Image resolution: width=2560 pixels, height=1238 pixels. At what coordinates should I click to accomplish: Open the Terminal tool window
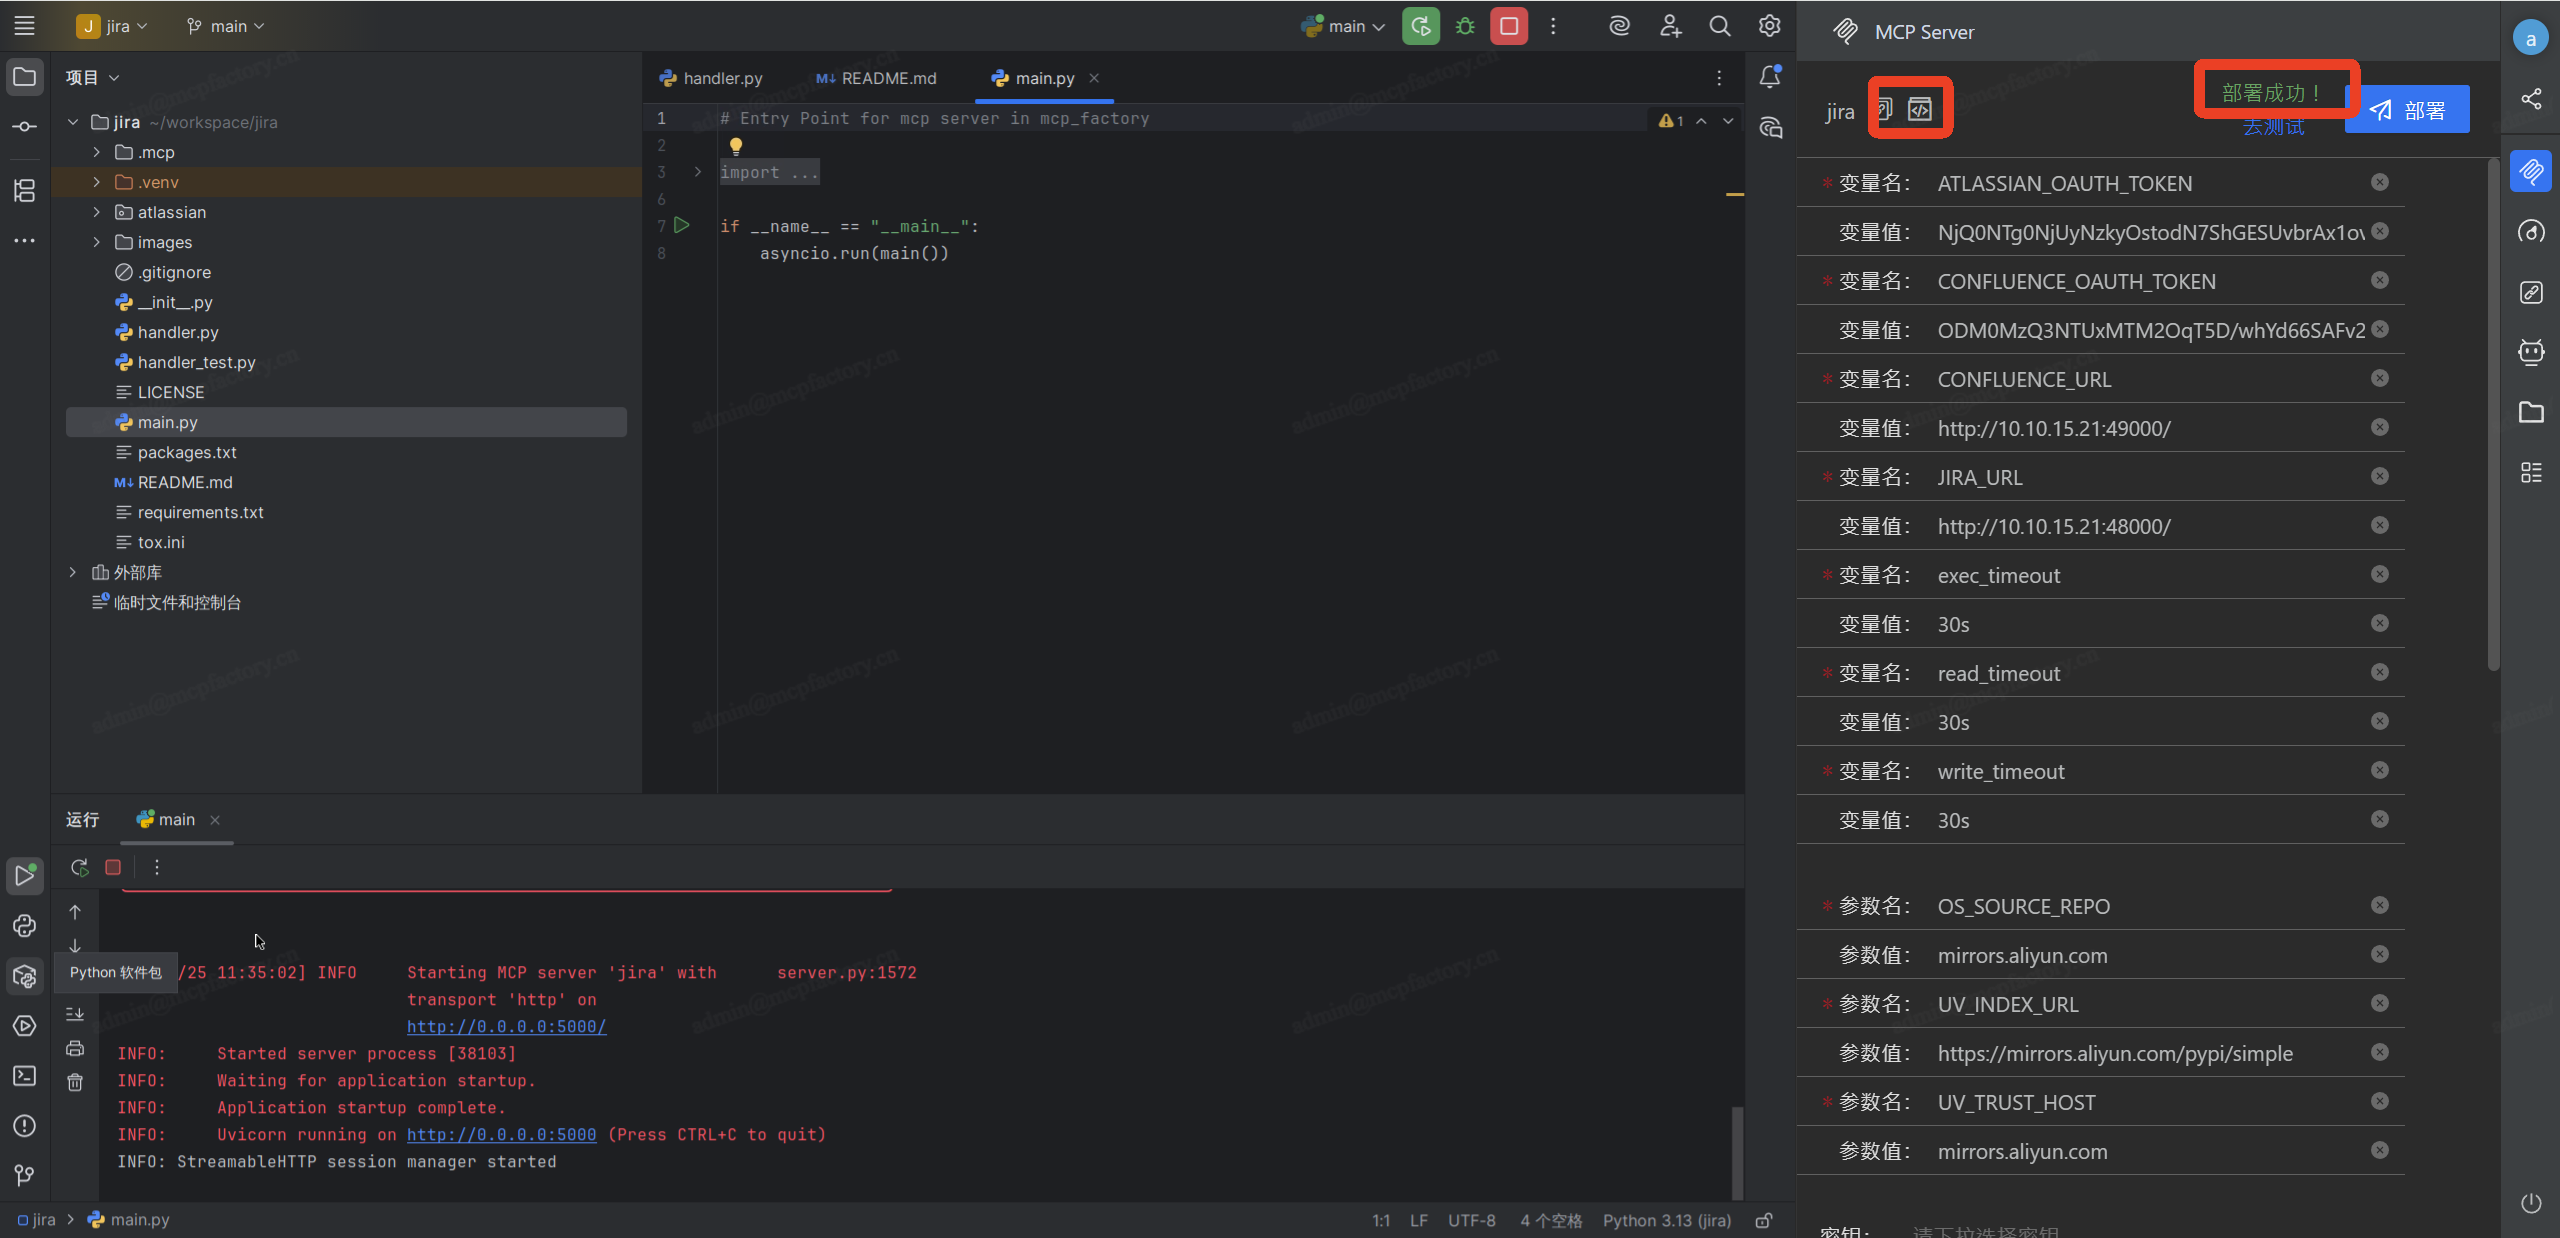(25, 1076)
